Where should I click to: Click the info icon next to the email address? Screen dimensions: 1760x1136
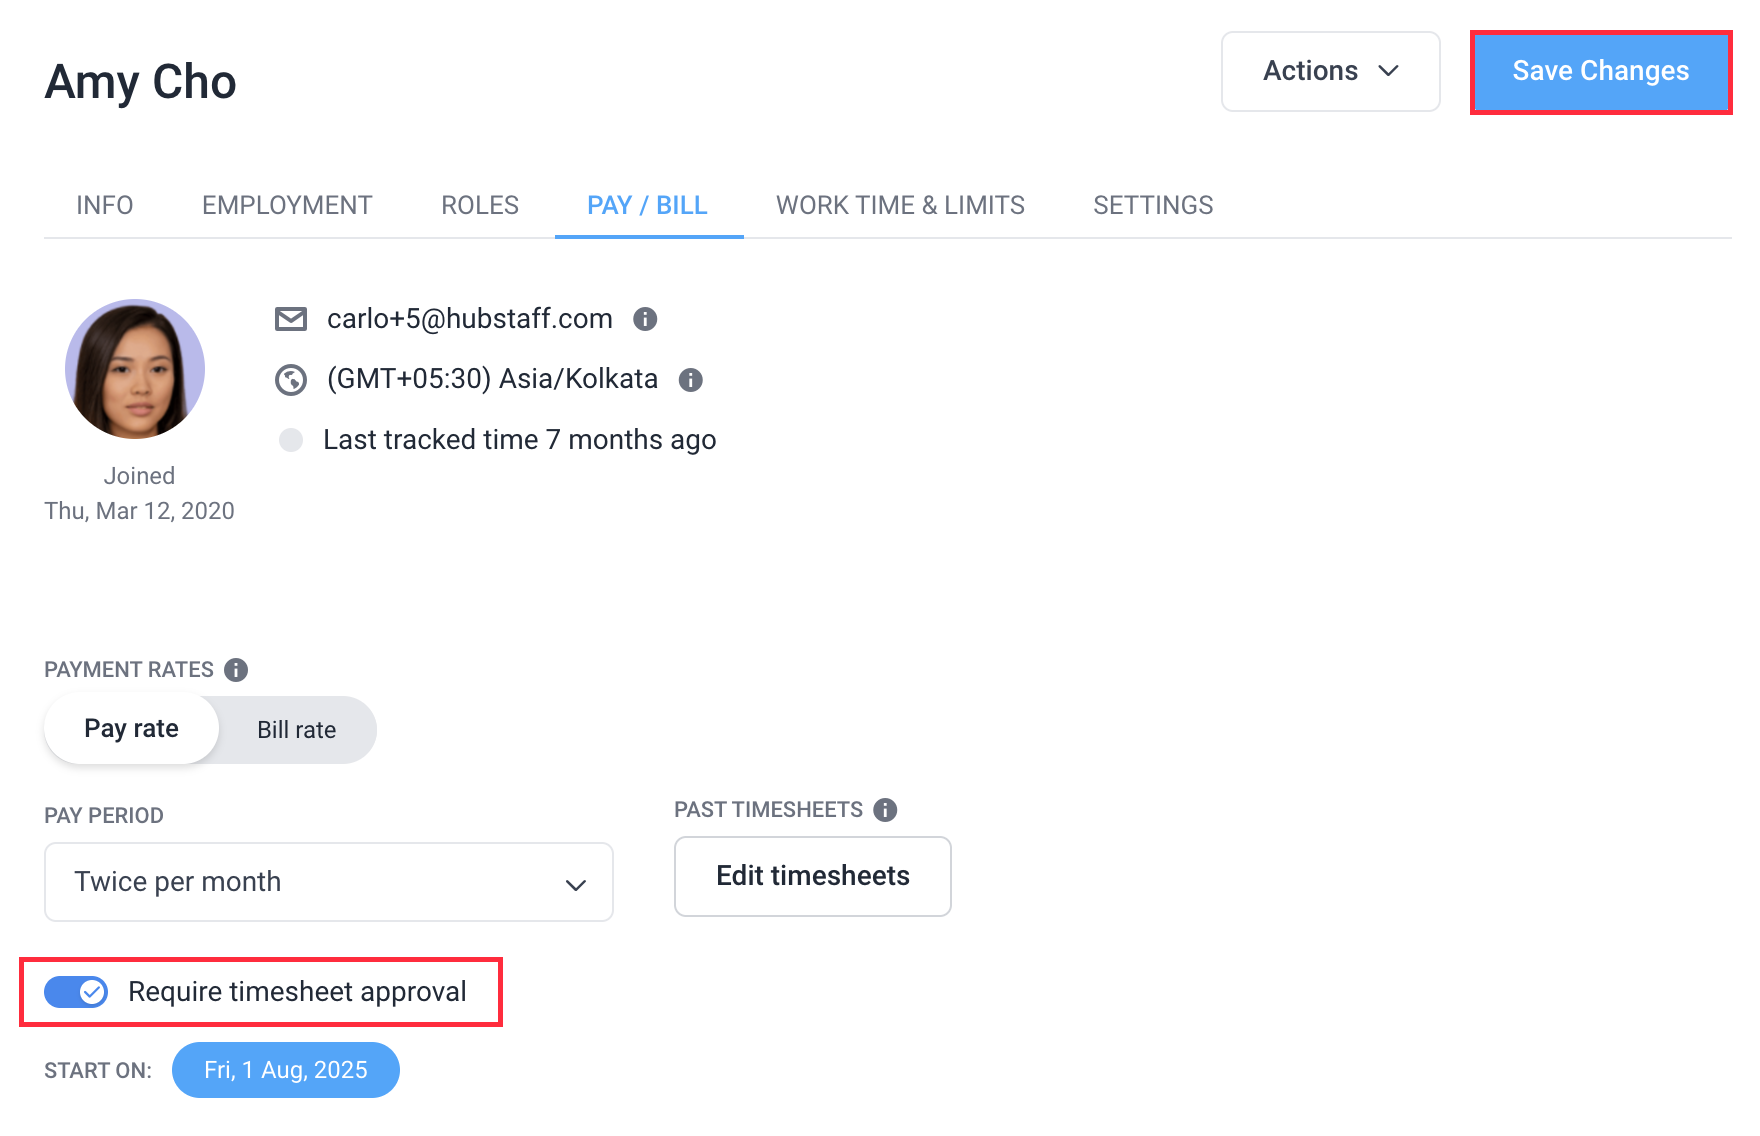tap(645, 319)
